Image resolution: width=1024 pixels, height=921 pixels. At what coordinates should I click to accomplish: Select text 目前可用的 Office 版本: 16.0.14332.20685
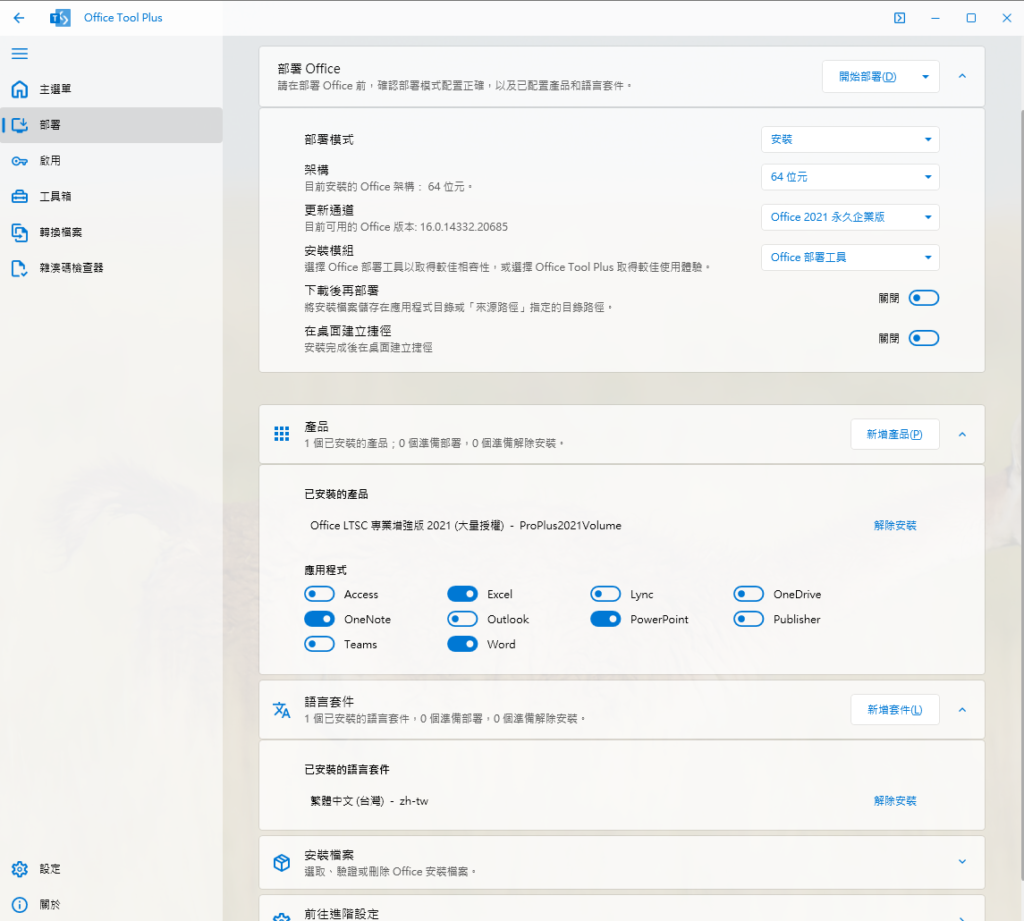tap(406, 227)
